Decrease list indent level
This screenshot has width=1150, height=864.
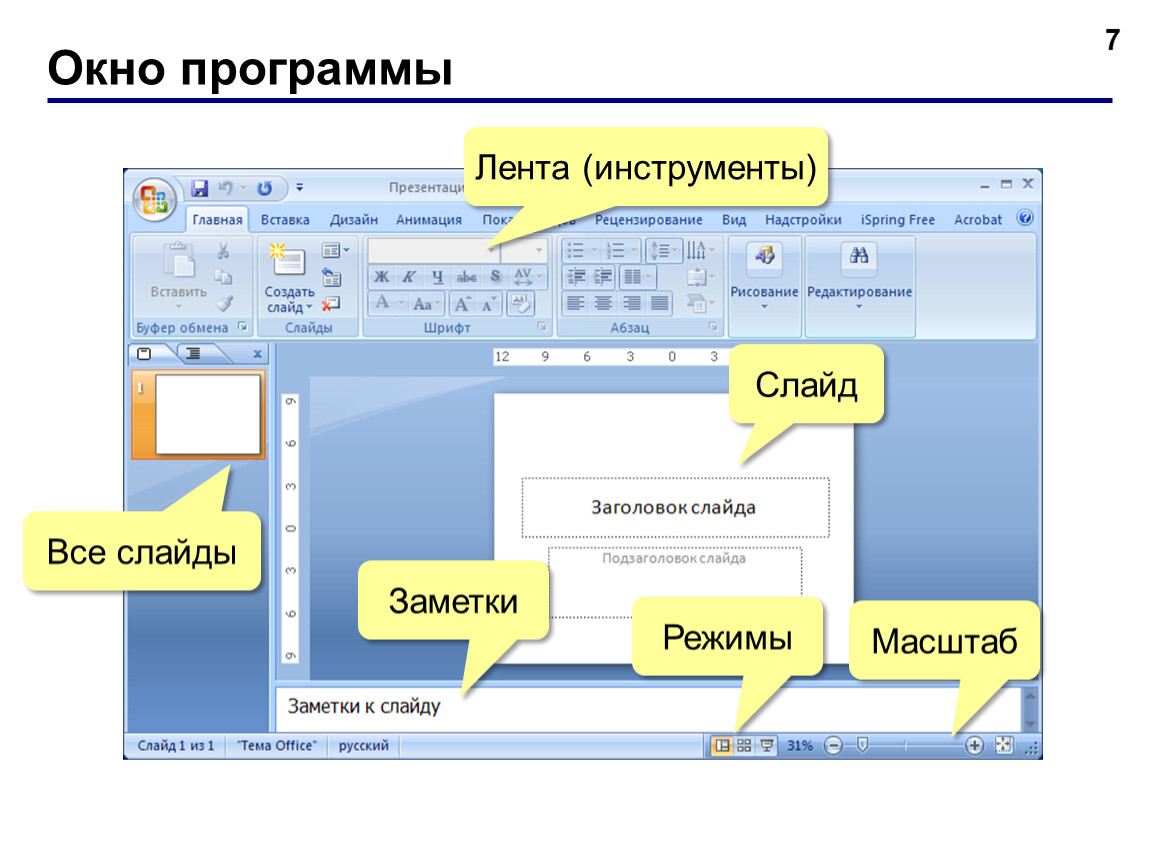pyautogui.click(x=576, y=277)
